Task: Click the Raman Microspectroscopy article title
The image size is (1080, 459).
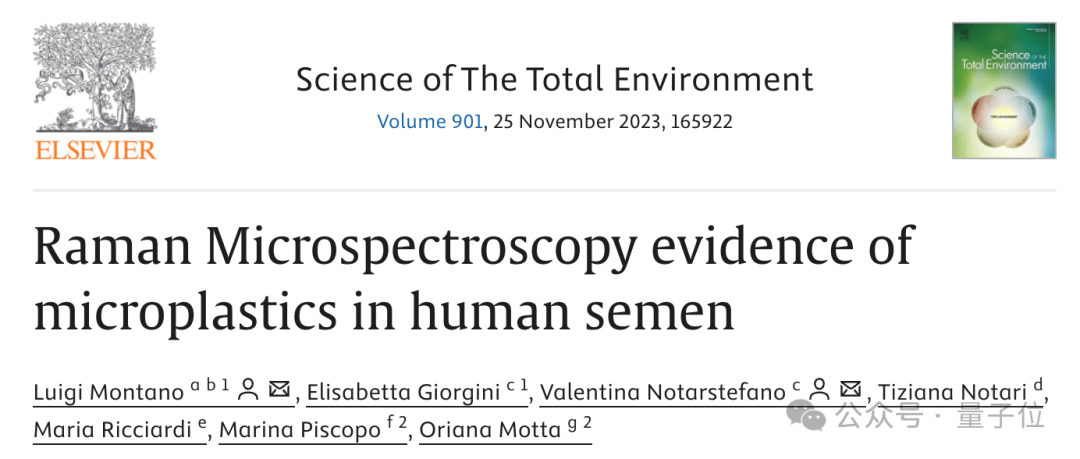Action: pos(473,278)
